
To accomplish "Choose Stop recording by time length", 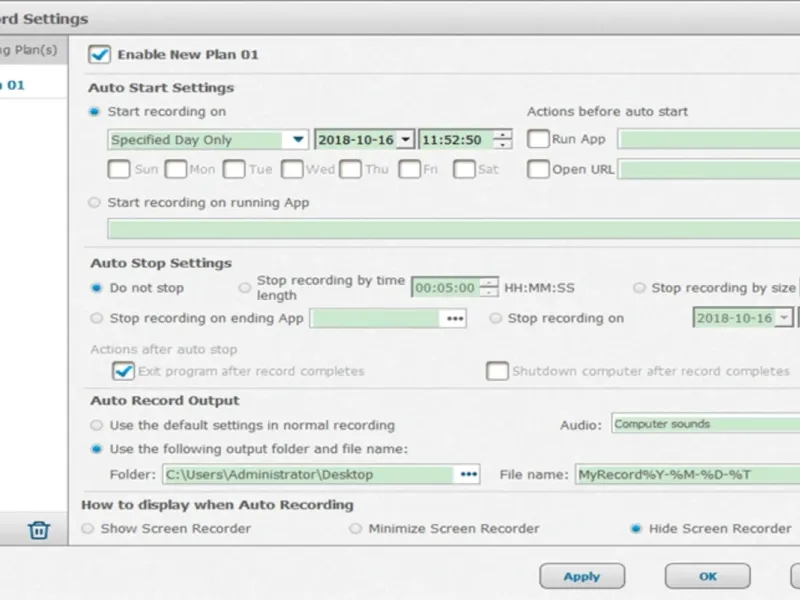I will click(x=245, y=288).
